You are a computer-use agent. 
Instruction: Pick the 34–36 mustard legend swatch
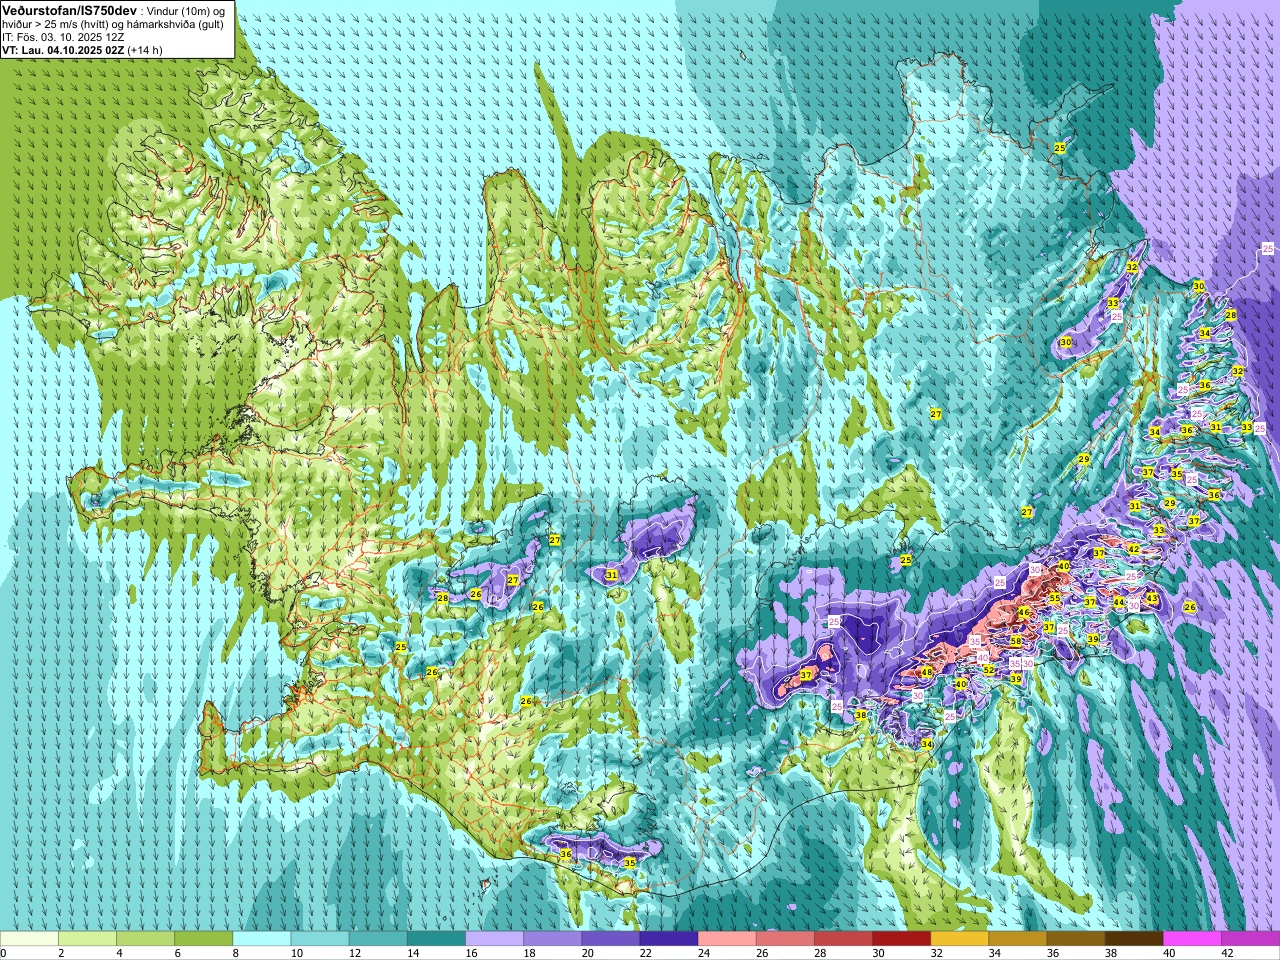(x=1017, y=939)
